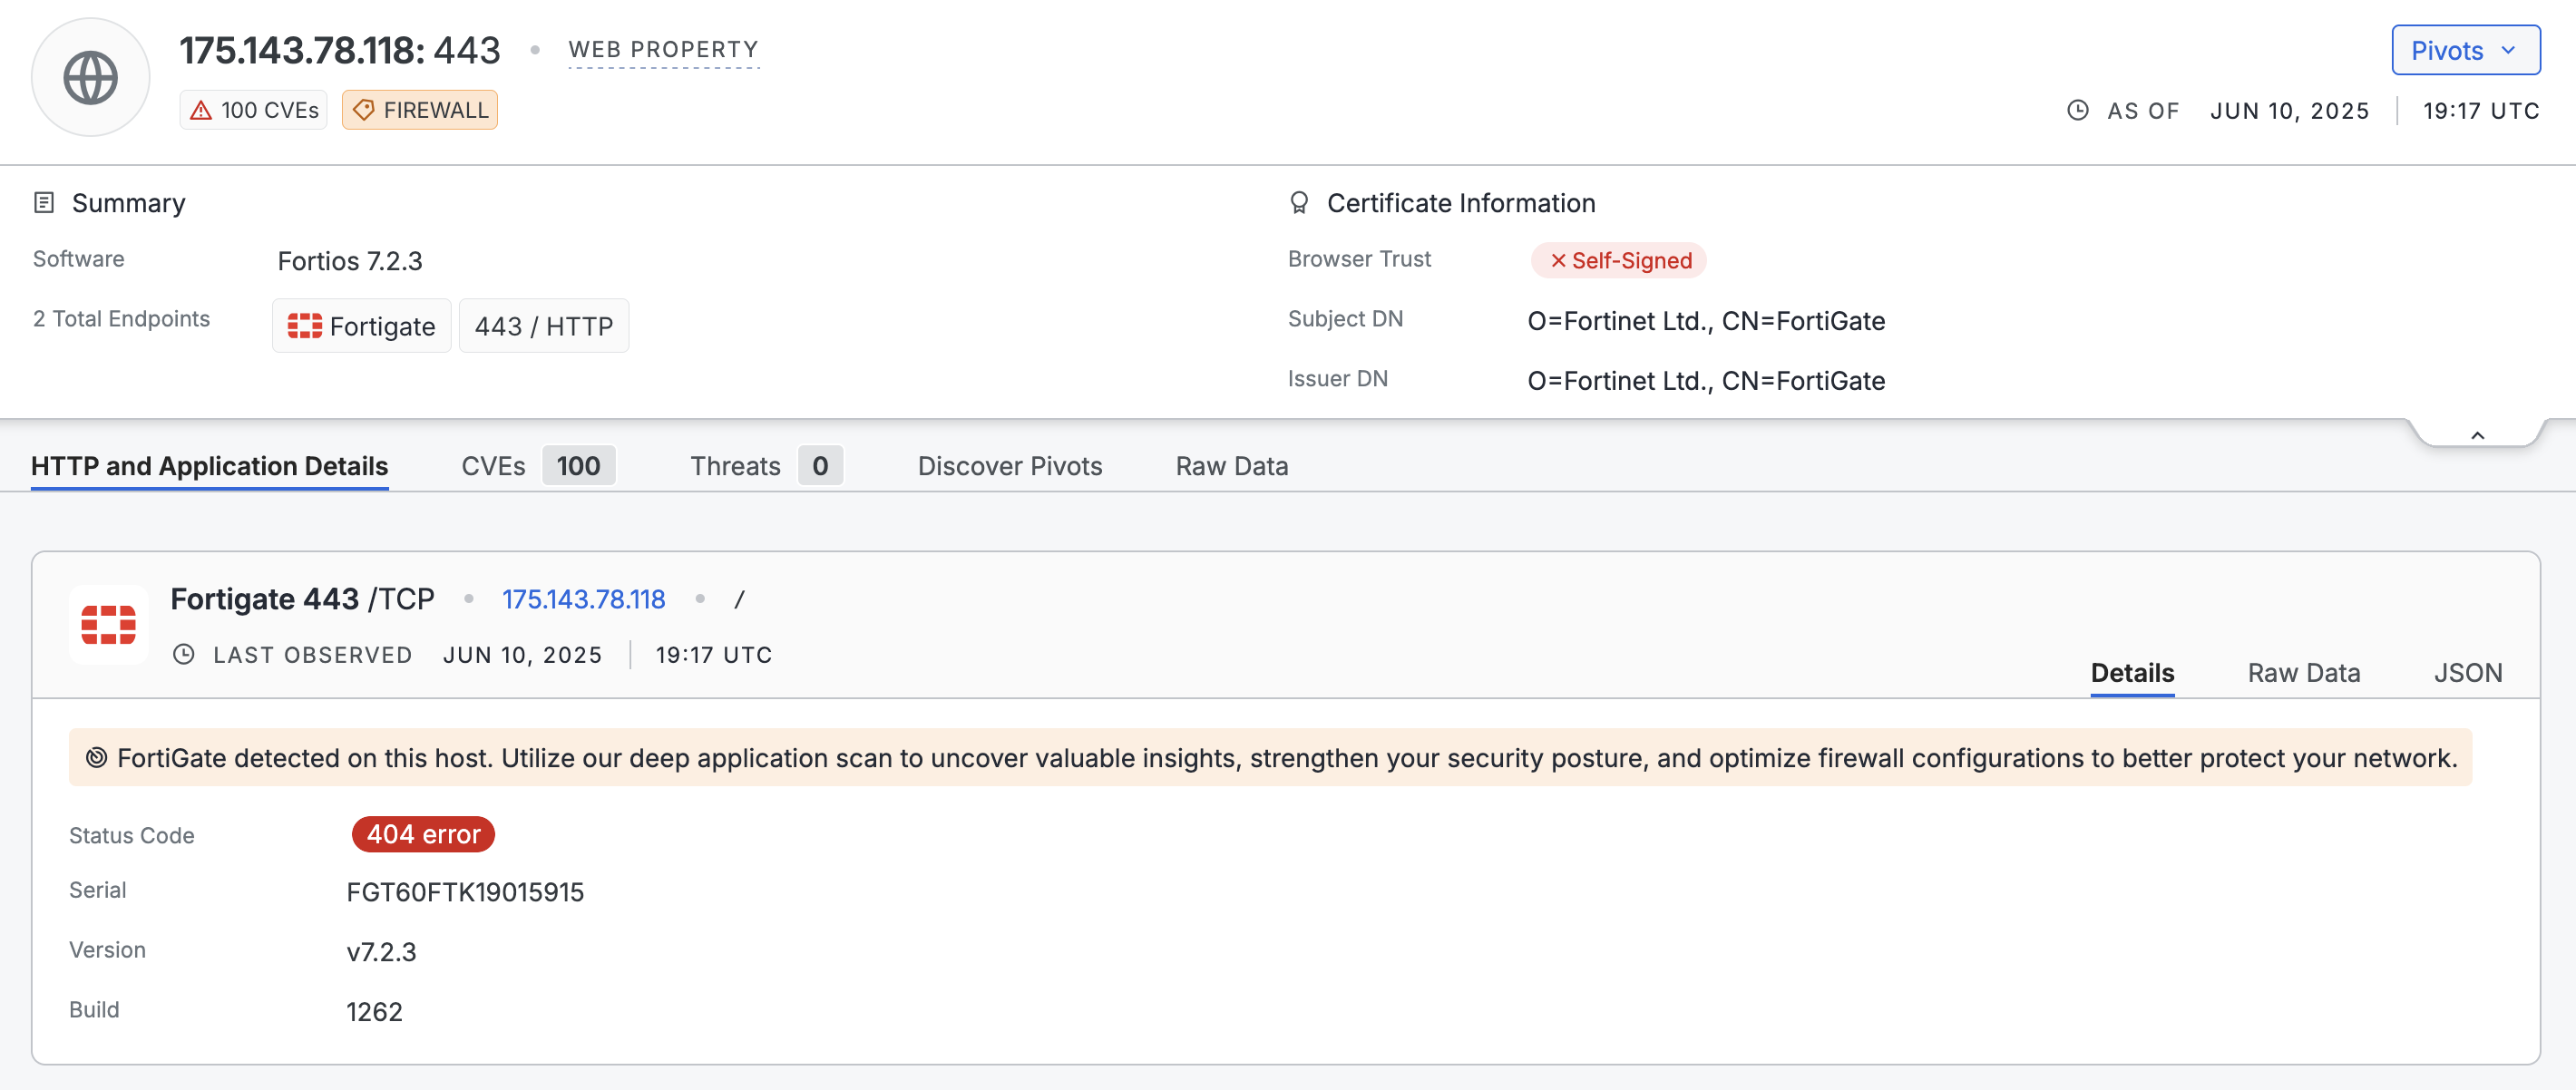Click the clock icon beside AS OF
Image resolution: width=2576 pixels, height=1090 pixels.
point(2078,110)
